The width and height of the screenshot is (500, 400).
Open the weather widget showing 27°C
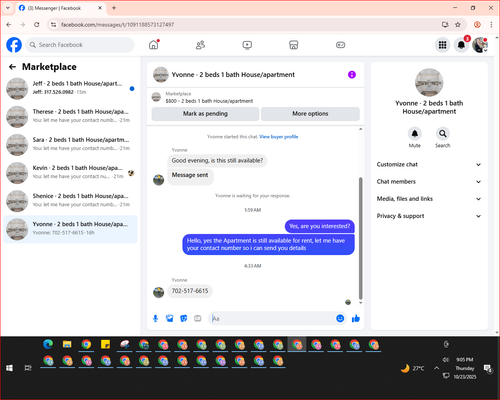[x=413, y=368]
